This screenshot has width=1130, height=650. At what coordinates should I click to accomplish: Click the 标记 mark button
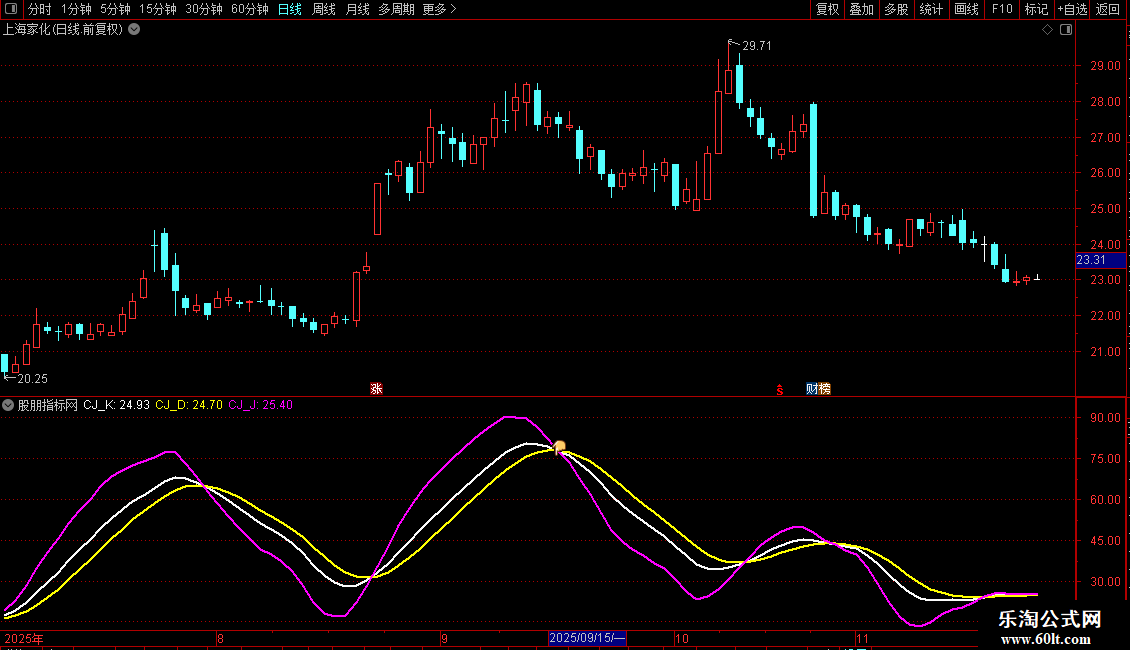click(x=1036, y=9)
